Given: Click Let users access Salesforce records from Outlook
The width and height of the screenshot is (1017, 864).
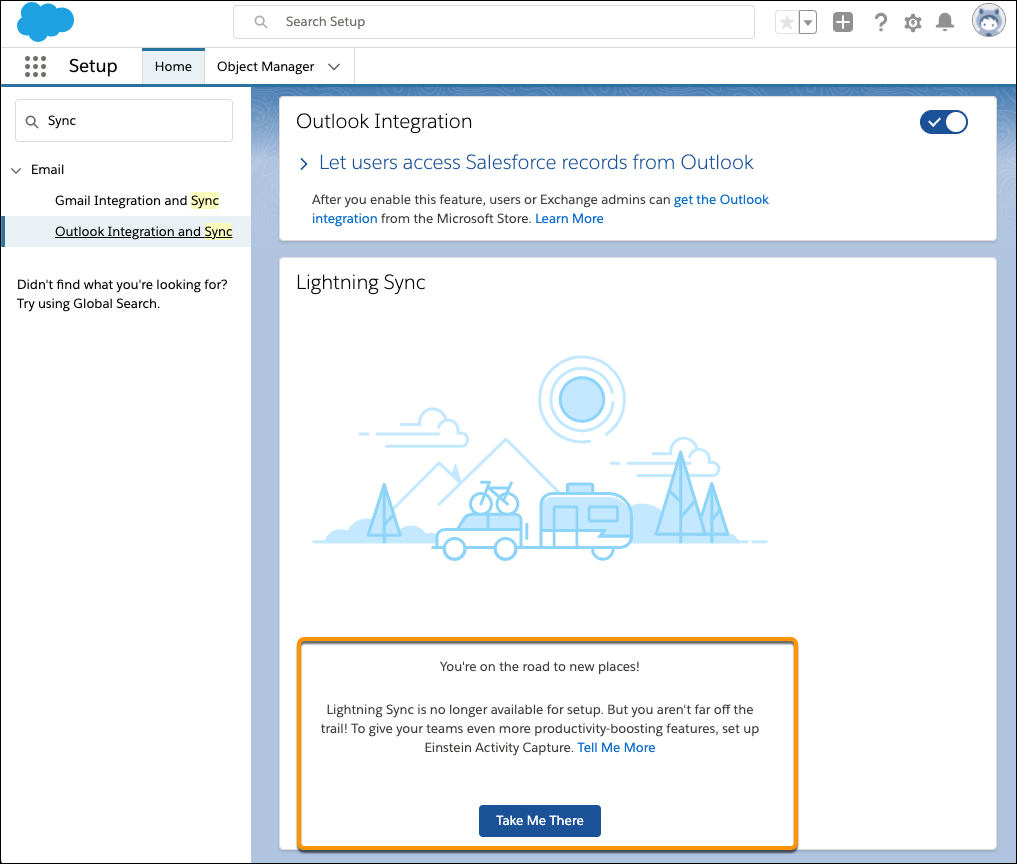Looking at the screenshot, I should [536, 162].
